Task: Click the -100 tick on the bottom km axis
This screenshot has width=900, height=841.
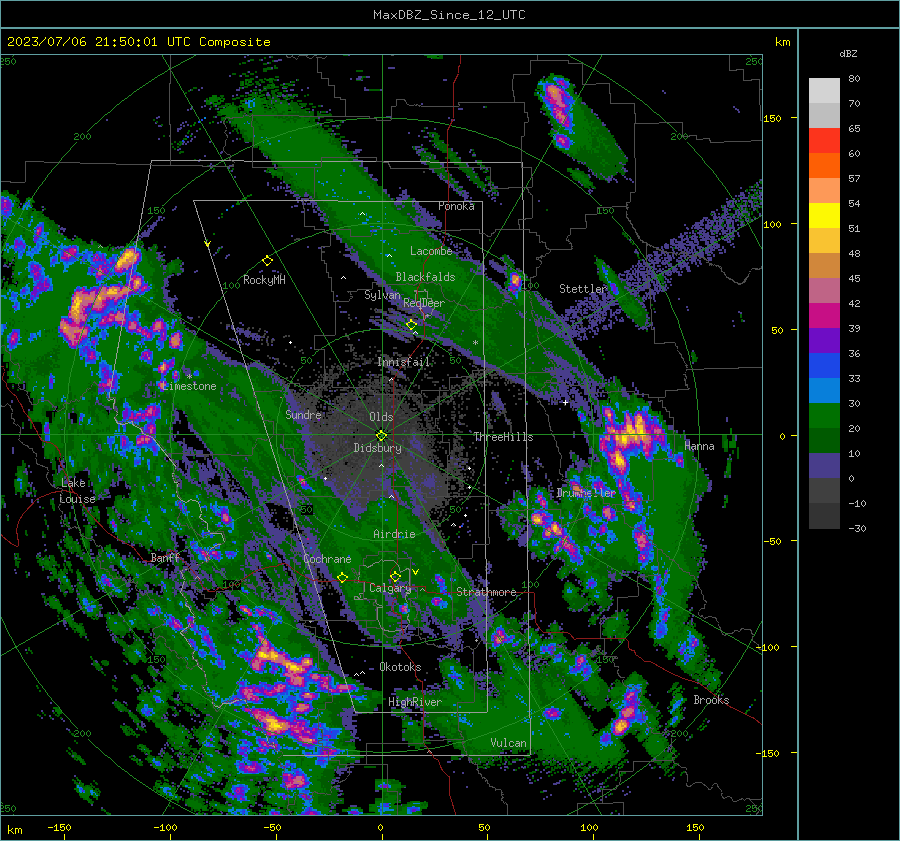Action: pyautogui.click(x=165, y=827)
